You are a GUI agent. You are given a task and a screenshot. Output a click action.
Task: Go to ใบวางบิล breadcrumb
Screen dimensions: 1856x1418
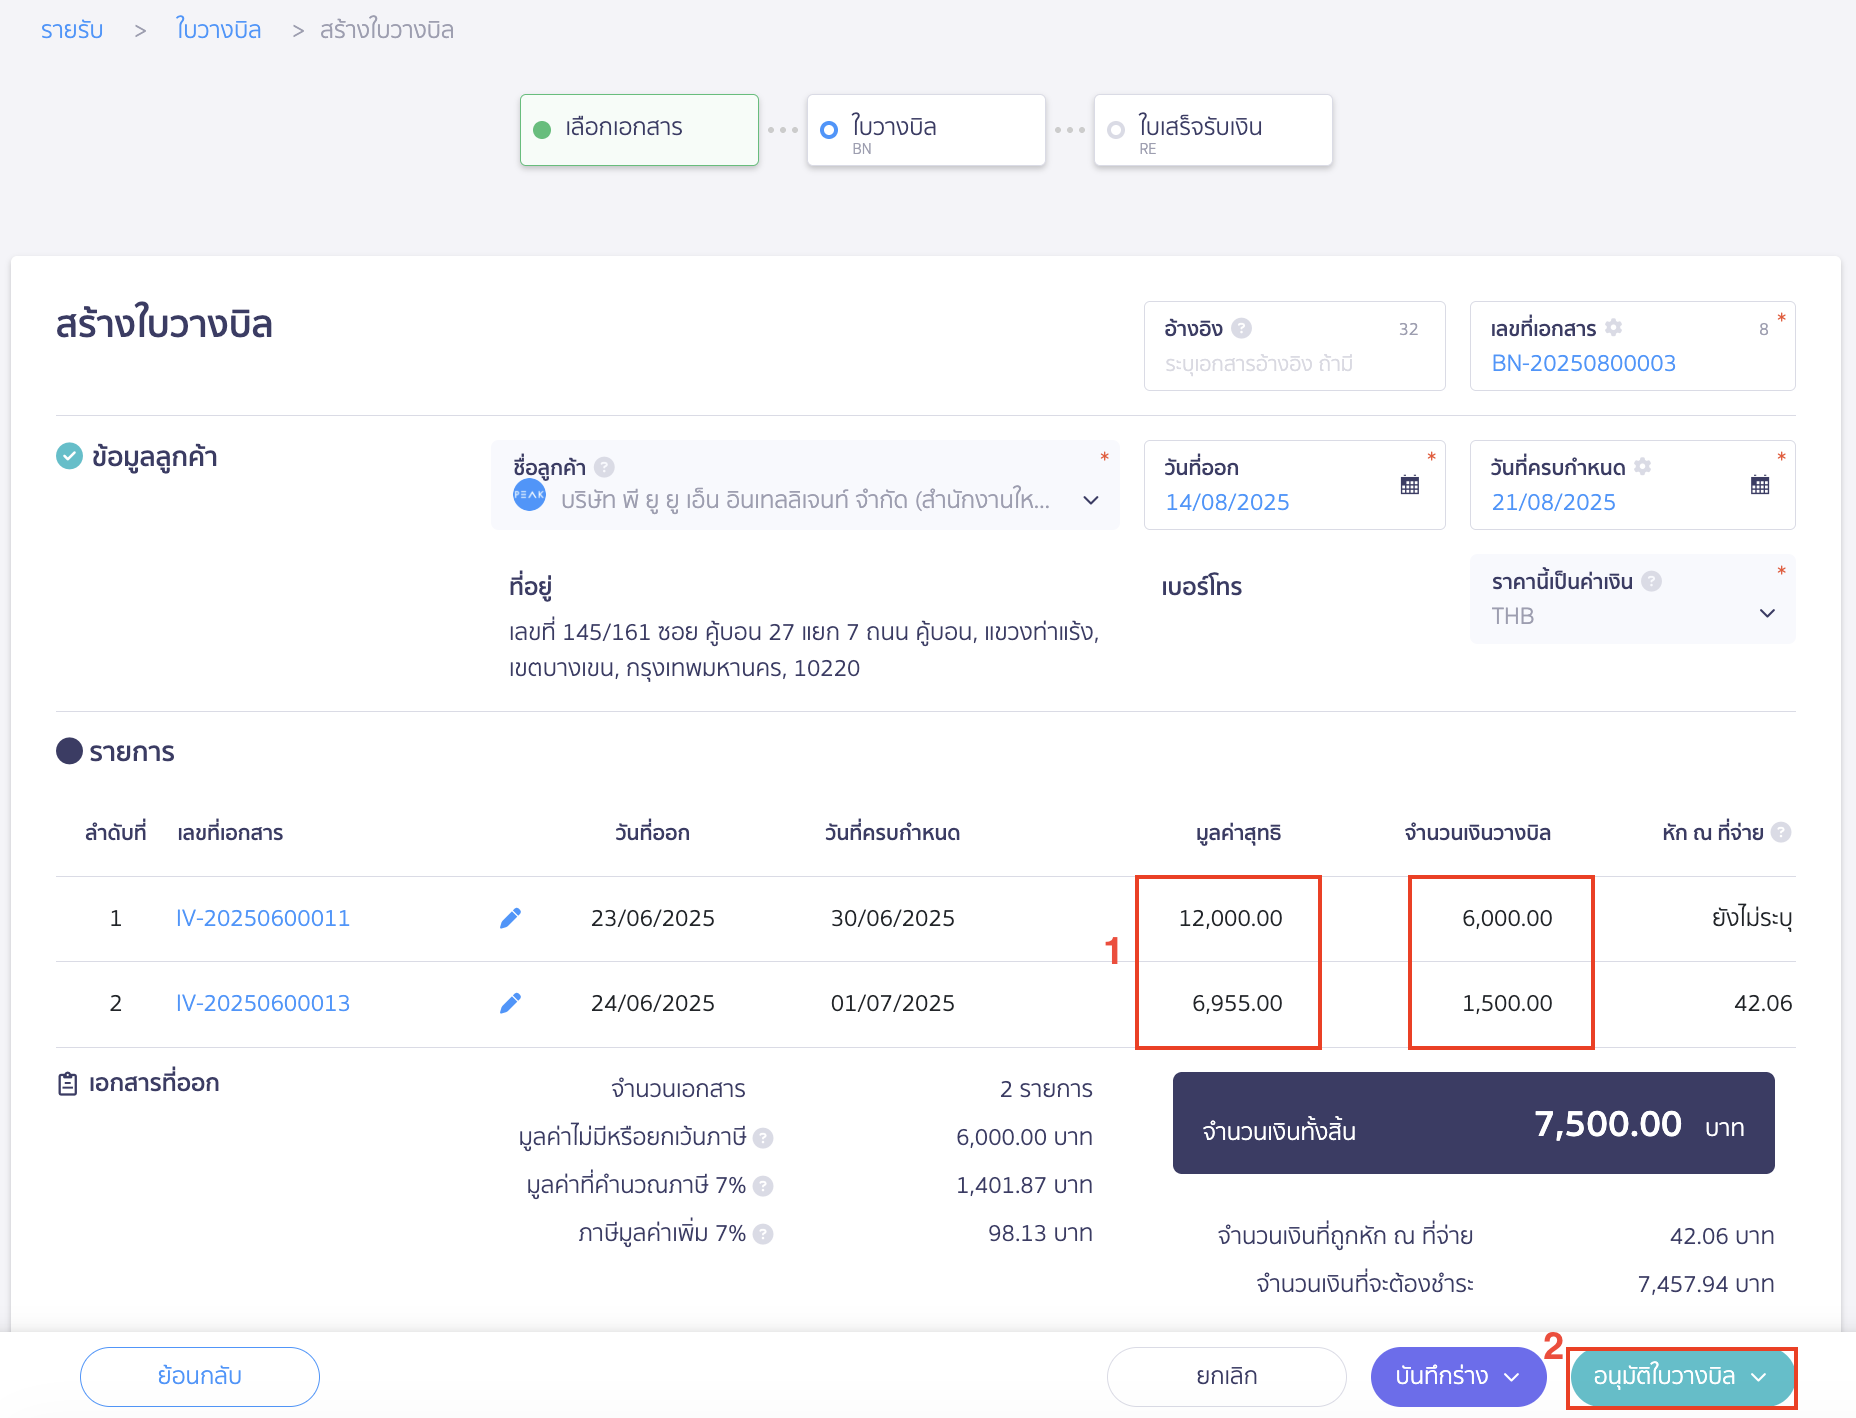pos(218,30)
